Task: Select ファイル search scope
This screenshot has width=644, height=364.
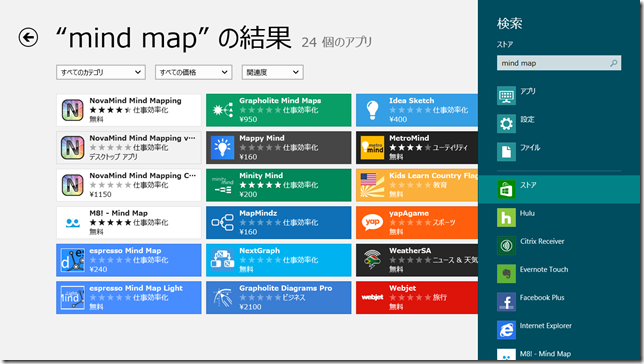Action: [x=559, y=152]
